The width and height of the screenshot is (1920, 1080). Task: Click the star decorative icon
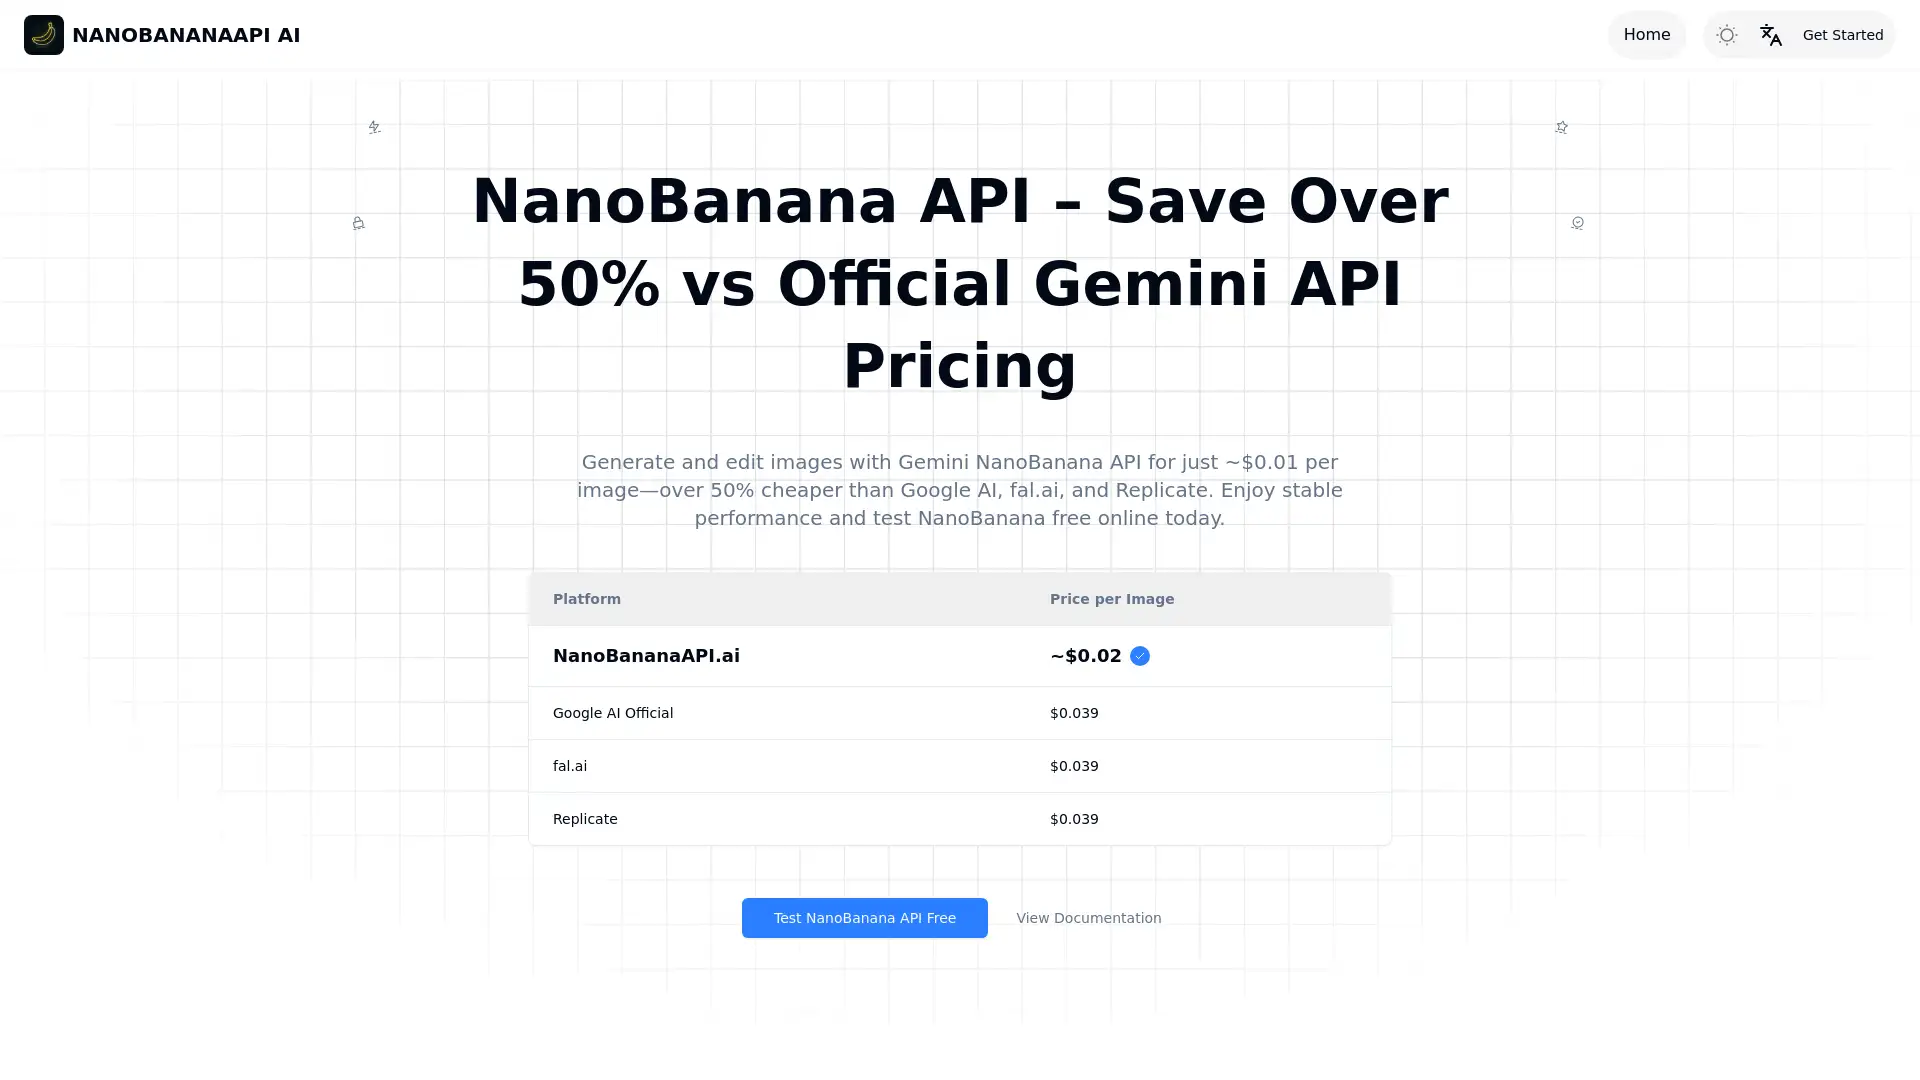[x=1561, y=127]
